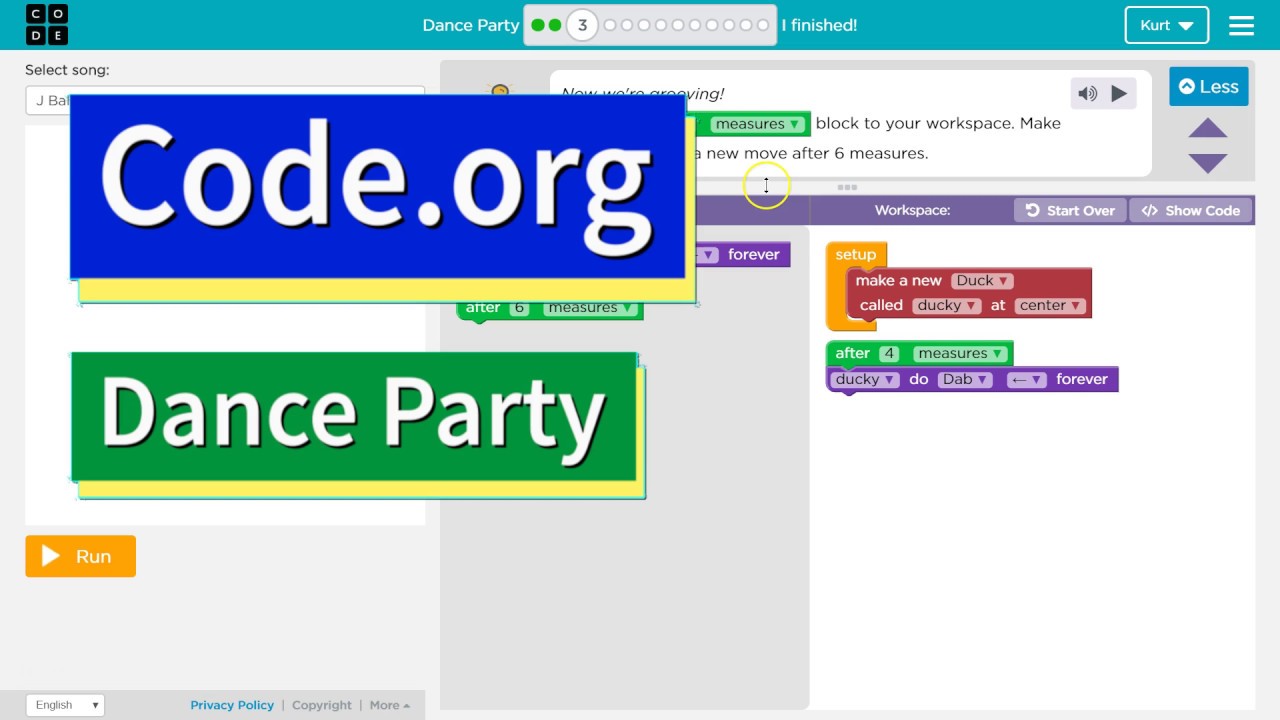Select the current level 3 bubble
Image resolution: width=1280 pixels, height=720 pixels.
(582, 25)
